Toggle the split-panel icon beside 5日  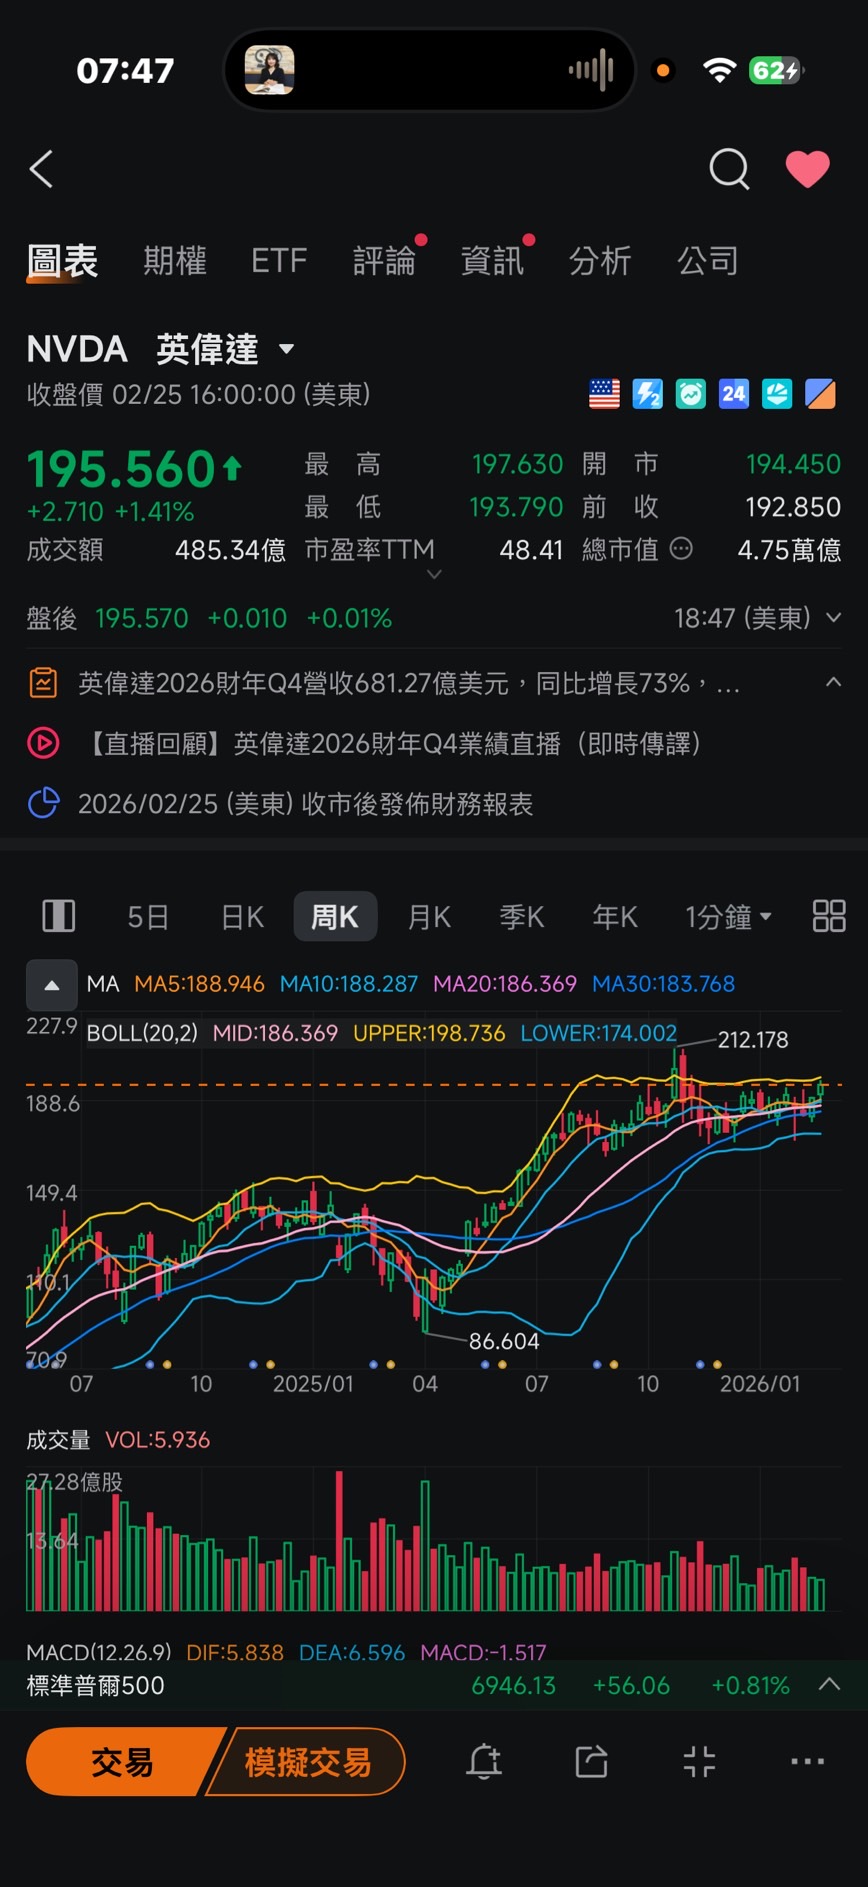point(58,916)
